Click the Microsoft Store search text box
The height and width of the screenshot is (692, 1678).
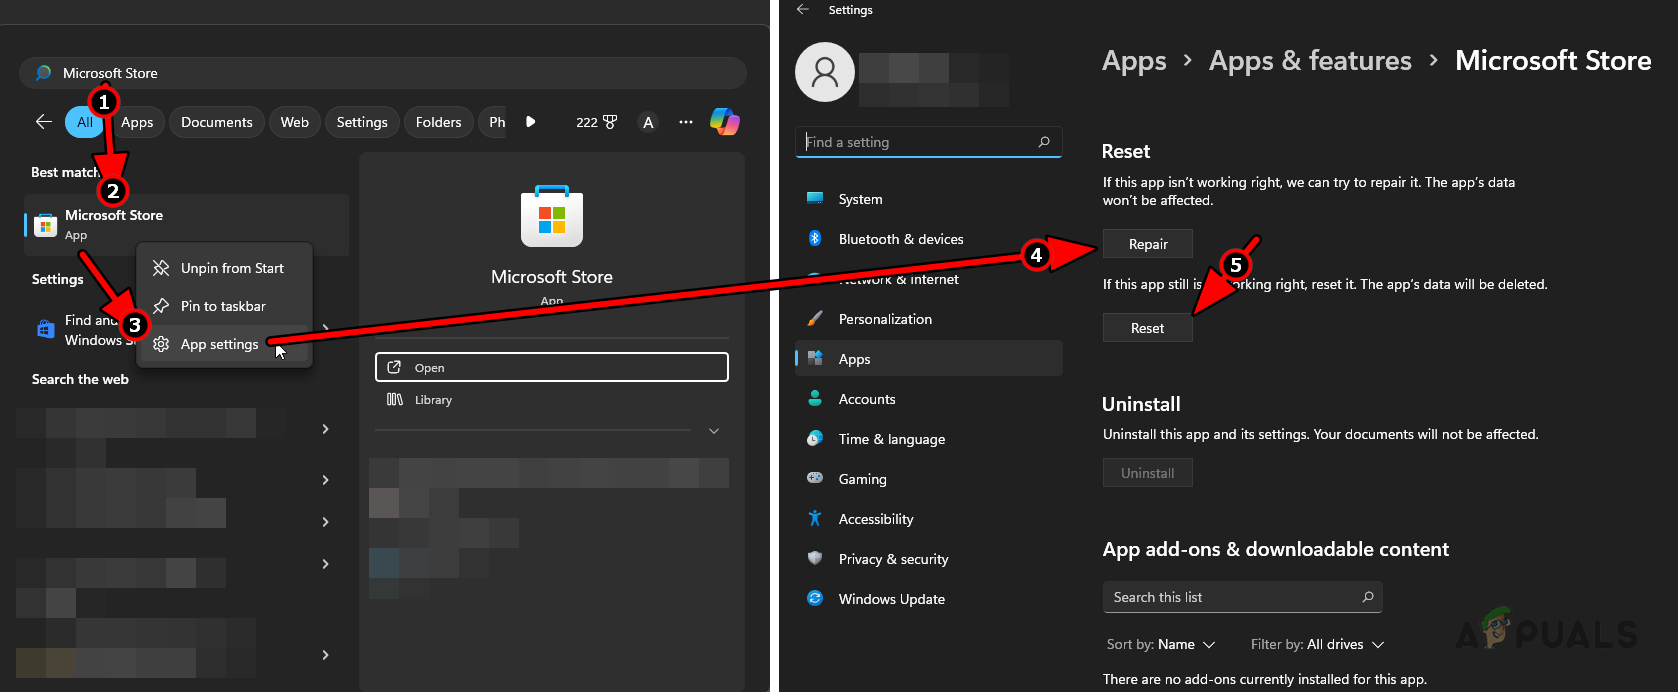pos(383,73)
